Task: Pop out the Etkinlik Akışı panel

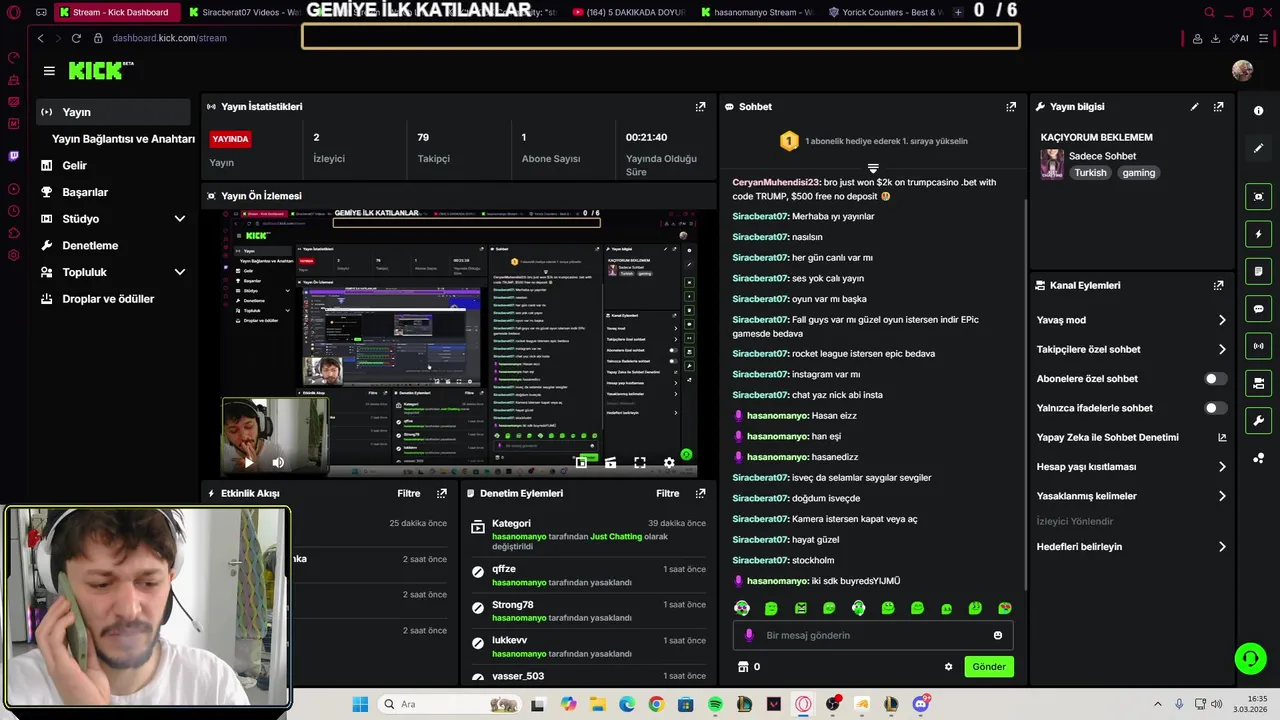Action: (442, 493)
